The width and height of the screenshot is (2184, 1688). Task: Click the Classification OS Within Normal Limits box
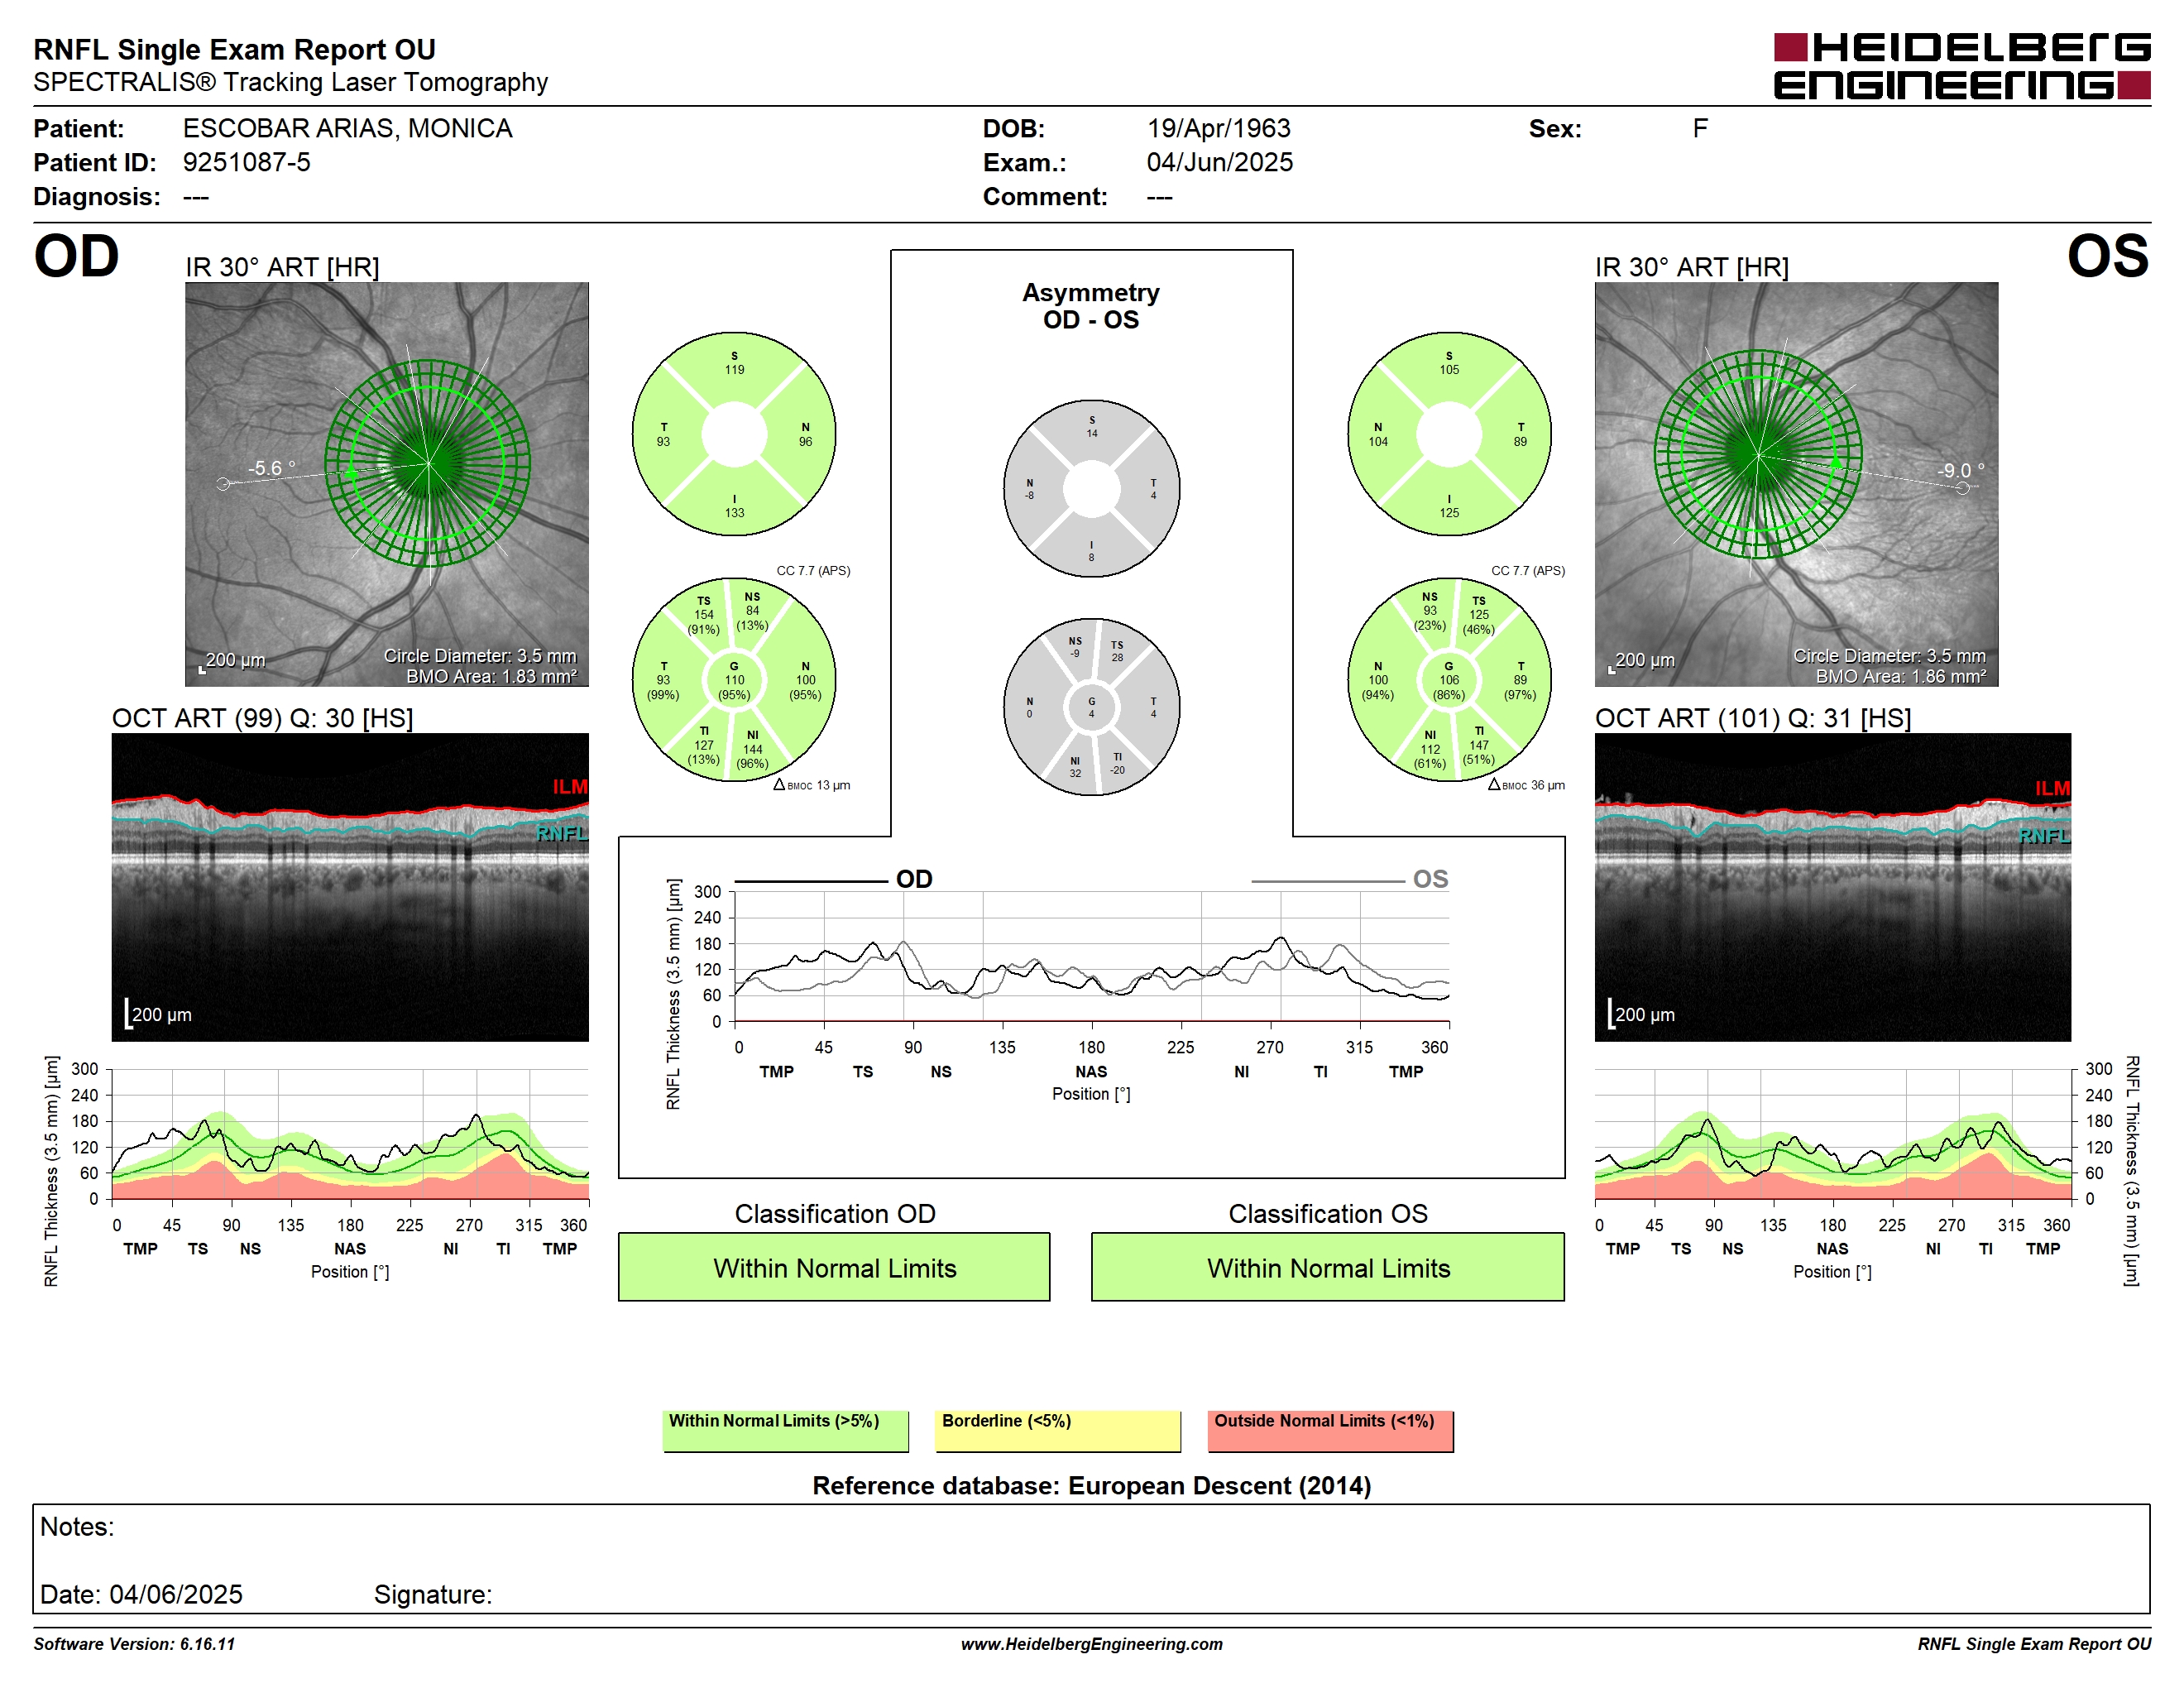click(x=1327, y=1267)
